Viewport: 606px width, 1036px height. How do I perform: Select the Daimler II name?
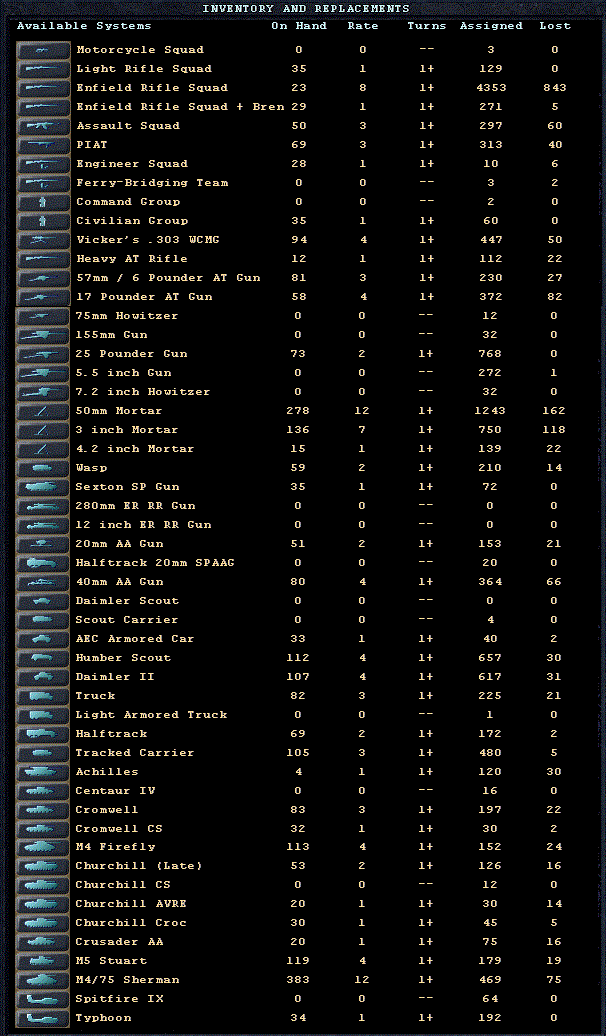pos(115,677)
